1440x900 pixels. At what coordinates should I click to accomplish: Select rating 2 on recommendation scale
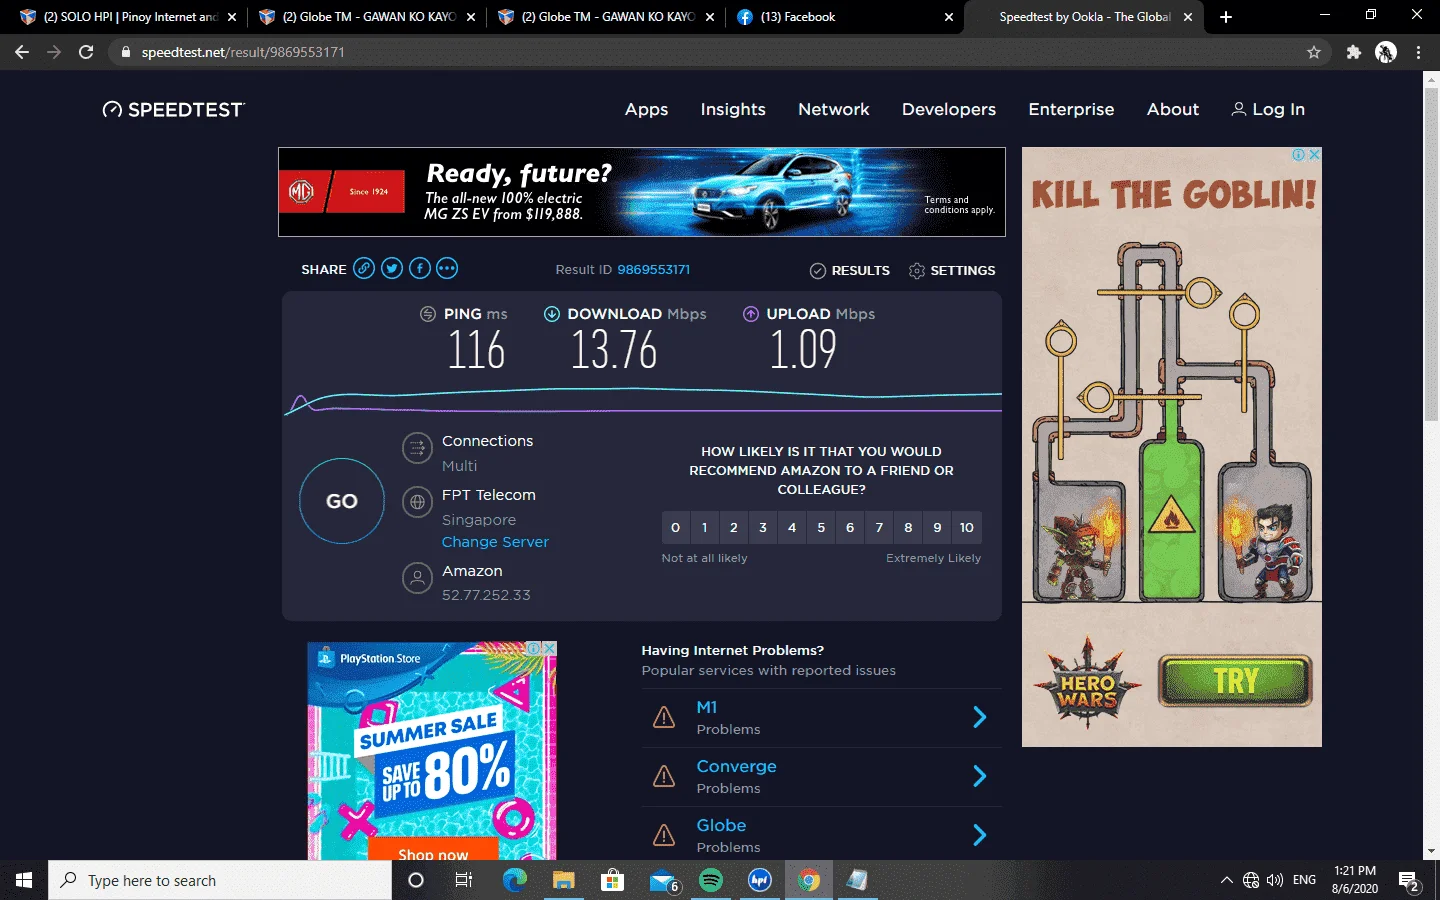point(734,528)
